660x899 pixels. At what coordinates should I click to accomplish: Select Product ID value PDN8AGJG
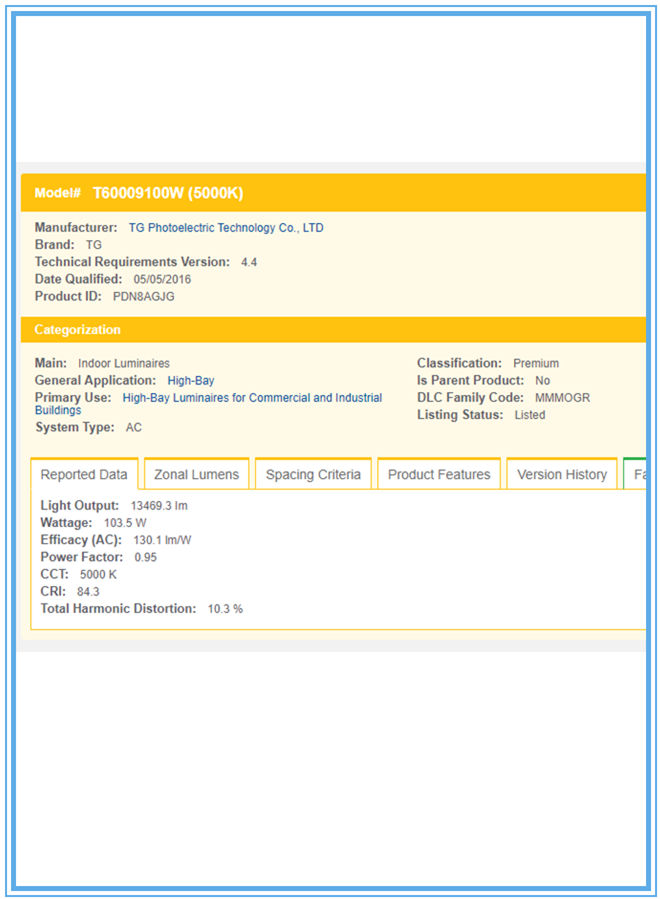click(143, 296)
